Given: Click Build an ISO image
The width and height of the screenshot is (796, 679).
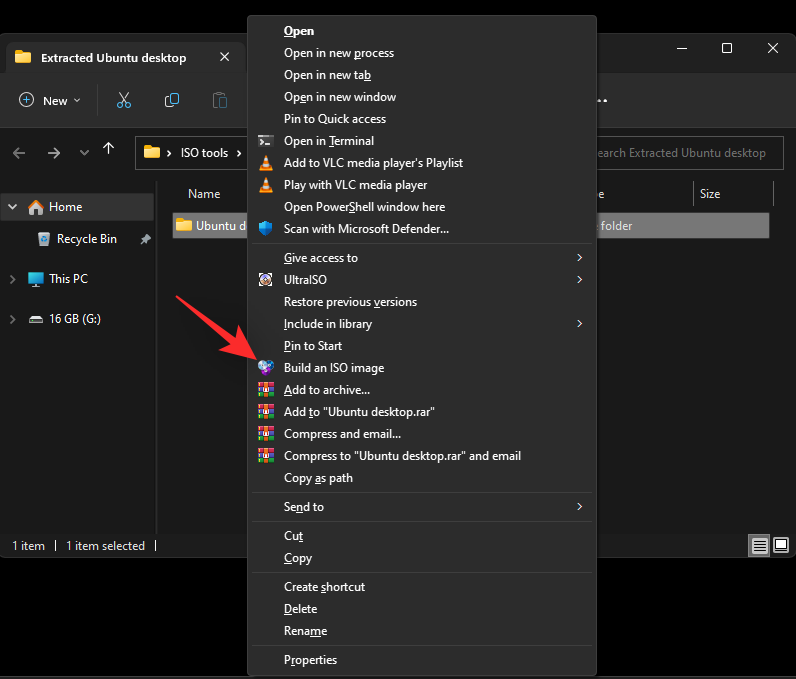Looking at the screenshot, I should pyautogui.click(x=422, y=368).
